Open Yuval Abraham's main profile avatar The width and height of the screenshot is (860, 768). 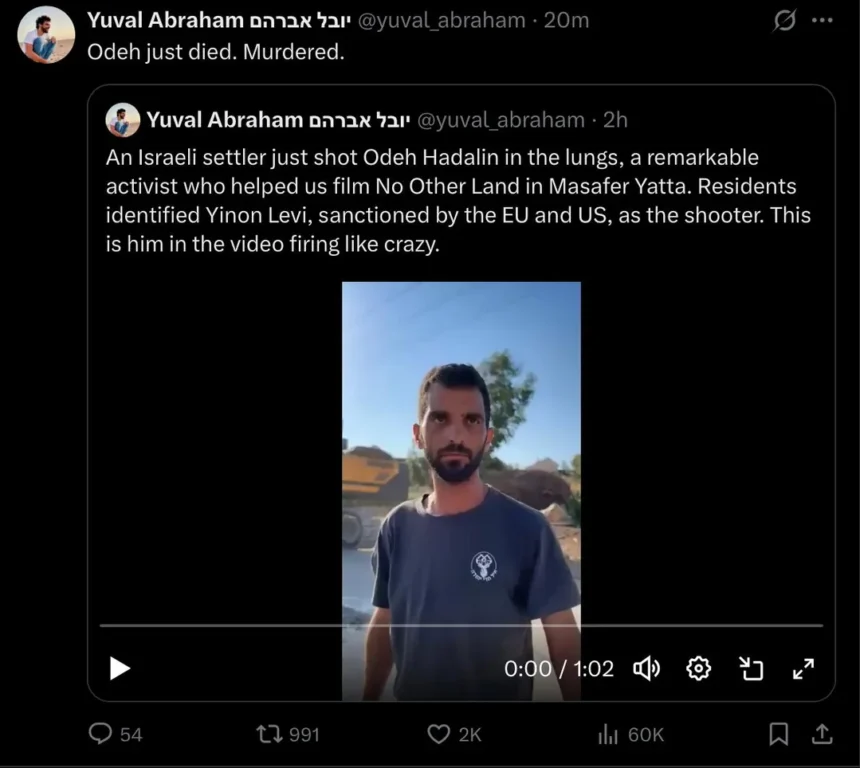click(x=46, y=35)
